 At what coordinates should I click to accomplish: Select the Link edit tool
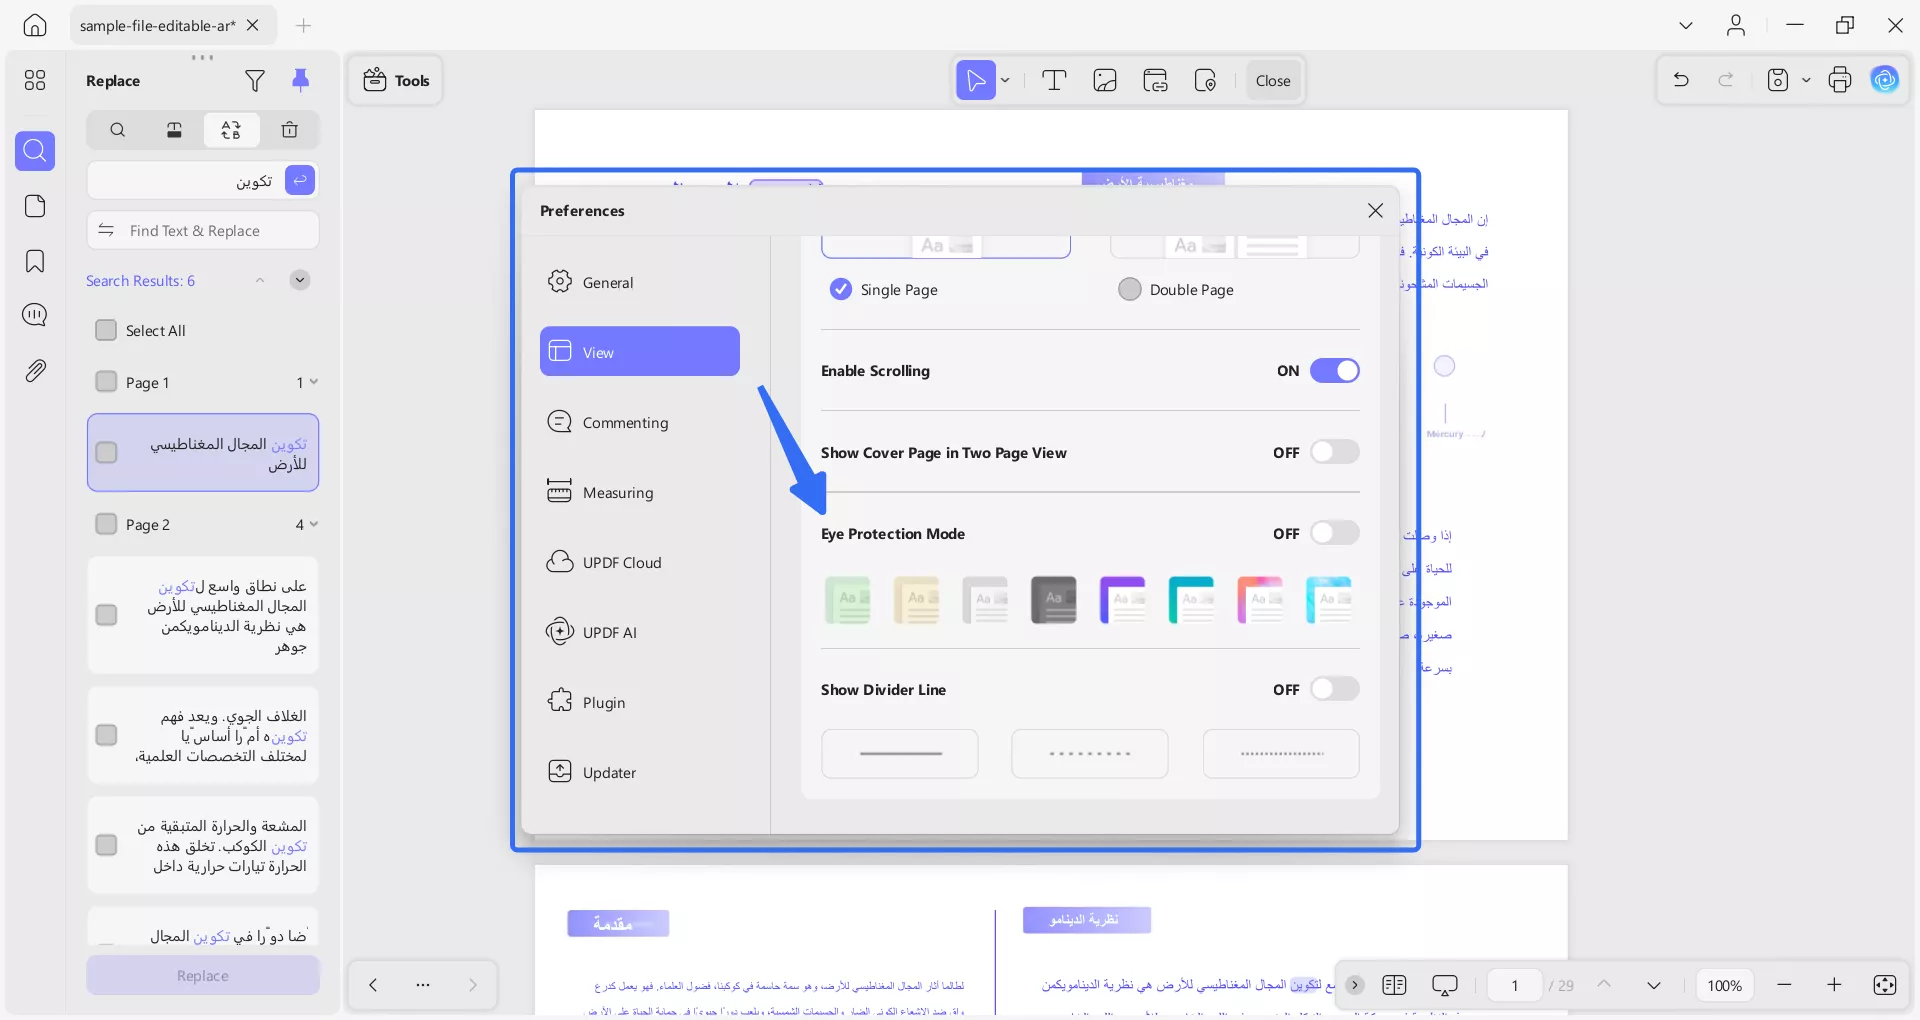(1155, 81)
